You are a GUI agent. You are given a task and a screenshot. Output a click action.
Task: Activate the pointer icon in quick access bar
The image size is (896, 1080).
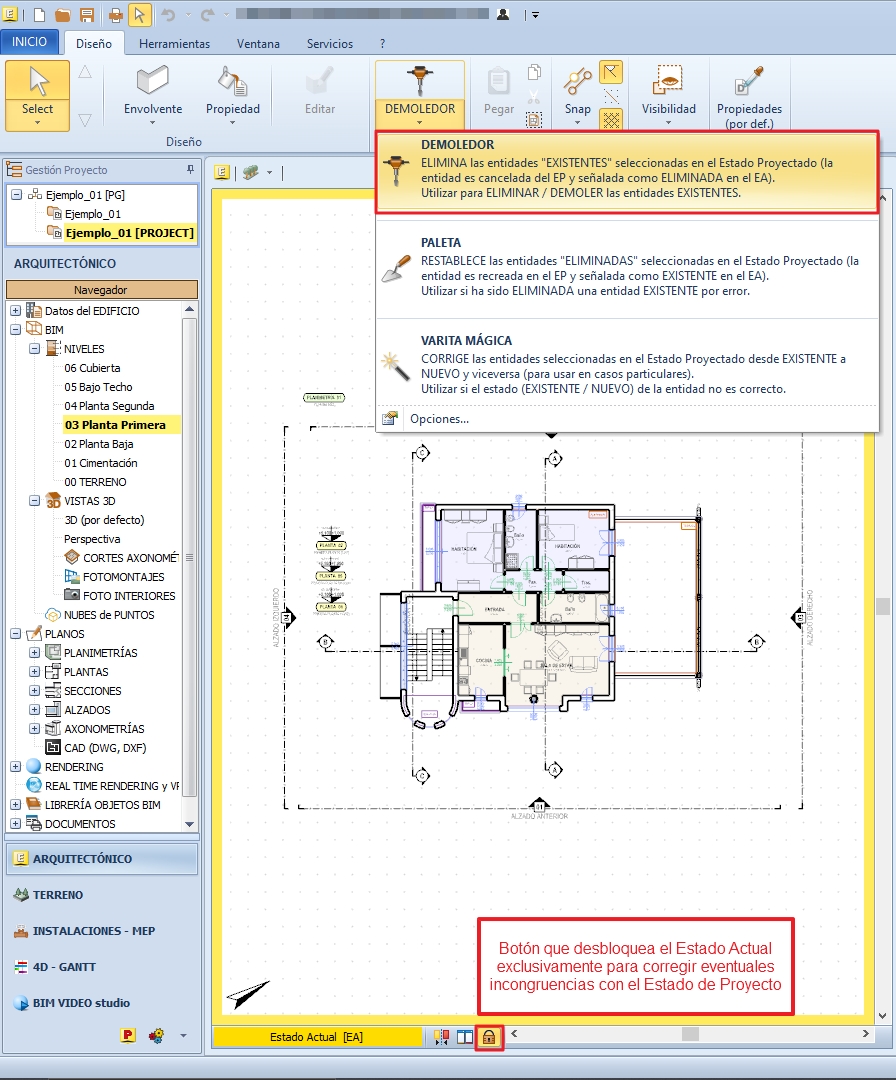click(x=139, y=14)
